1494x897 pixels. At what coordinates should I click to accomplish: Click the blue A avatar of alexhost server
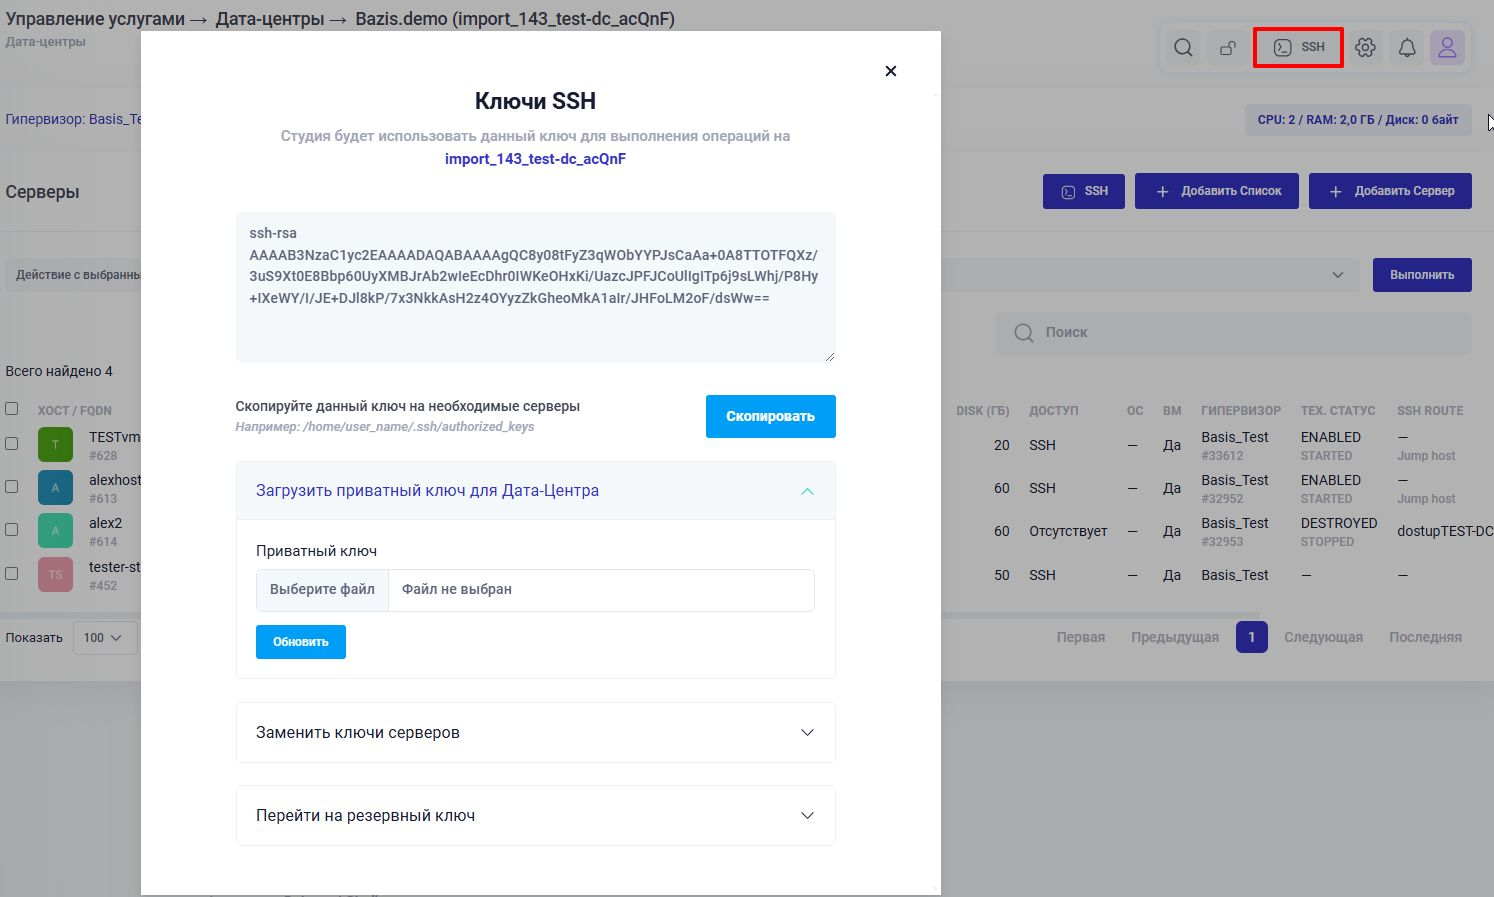(55, 488)
